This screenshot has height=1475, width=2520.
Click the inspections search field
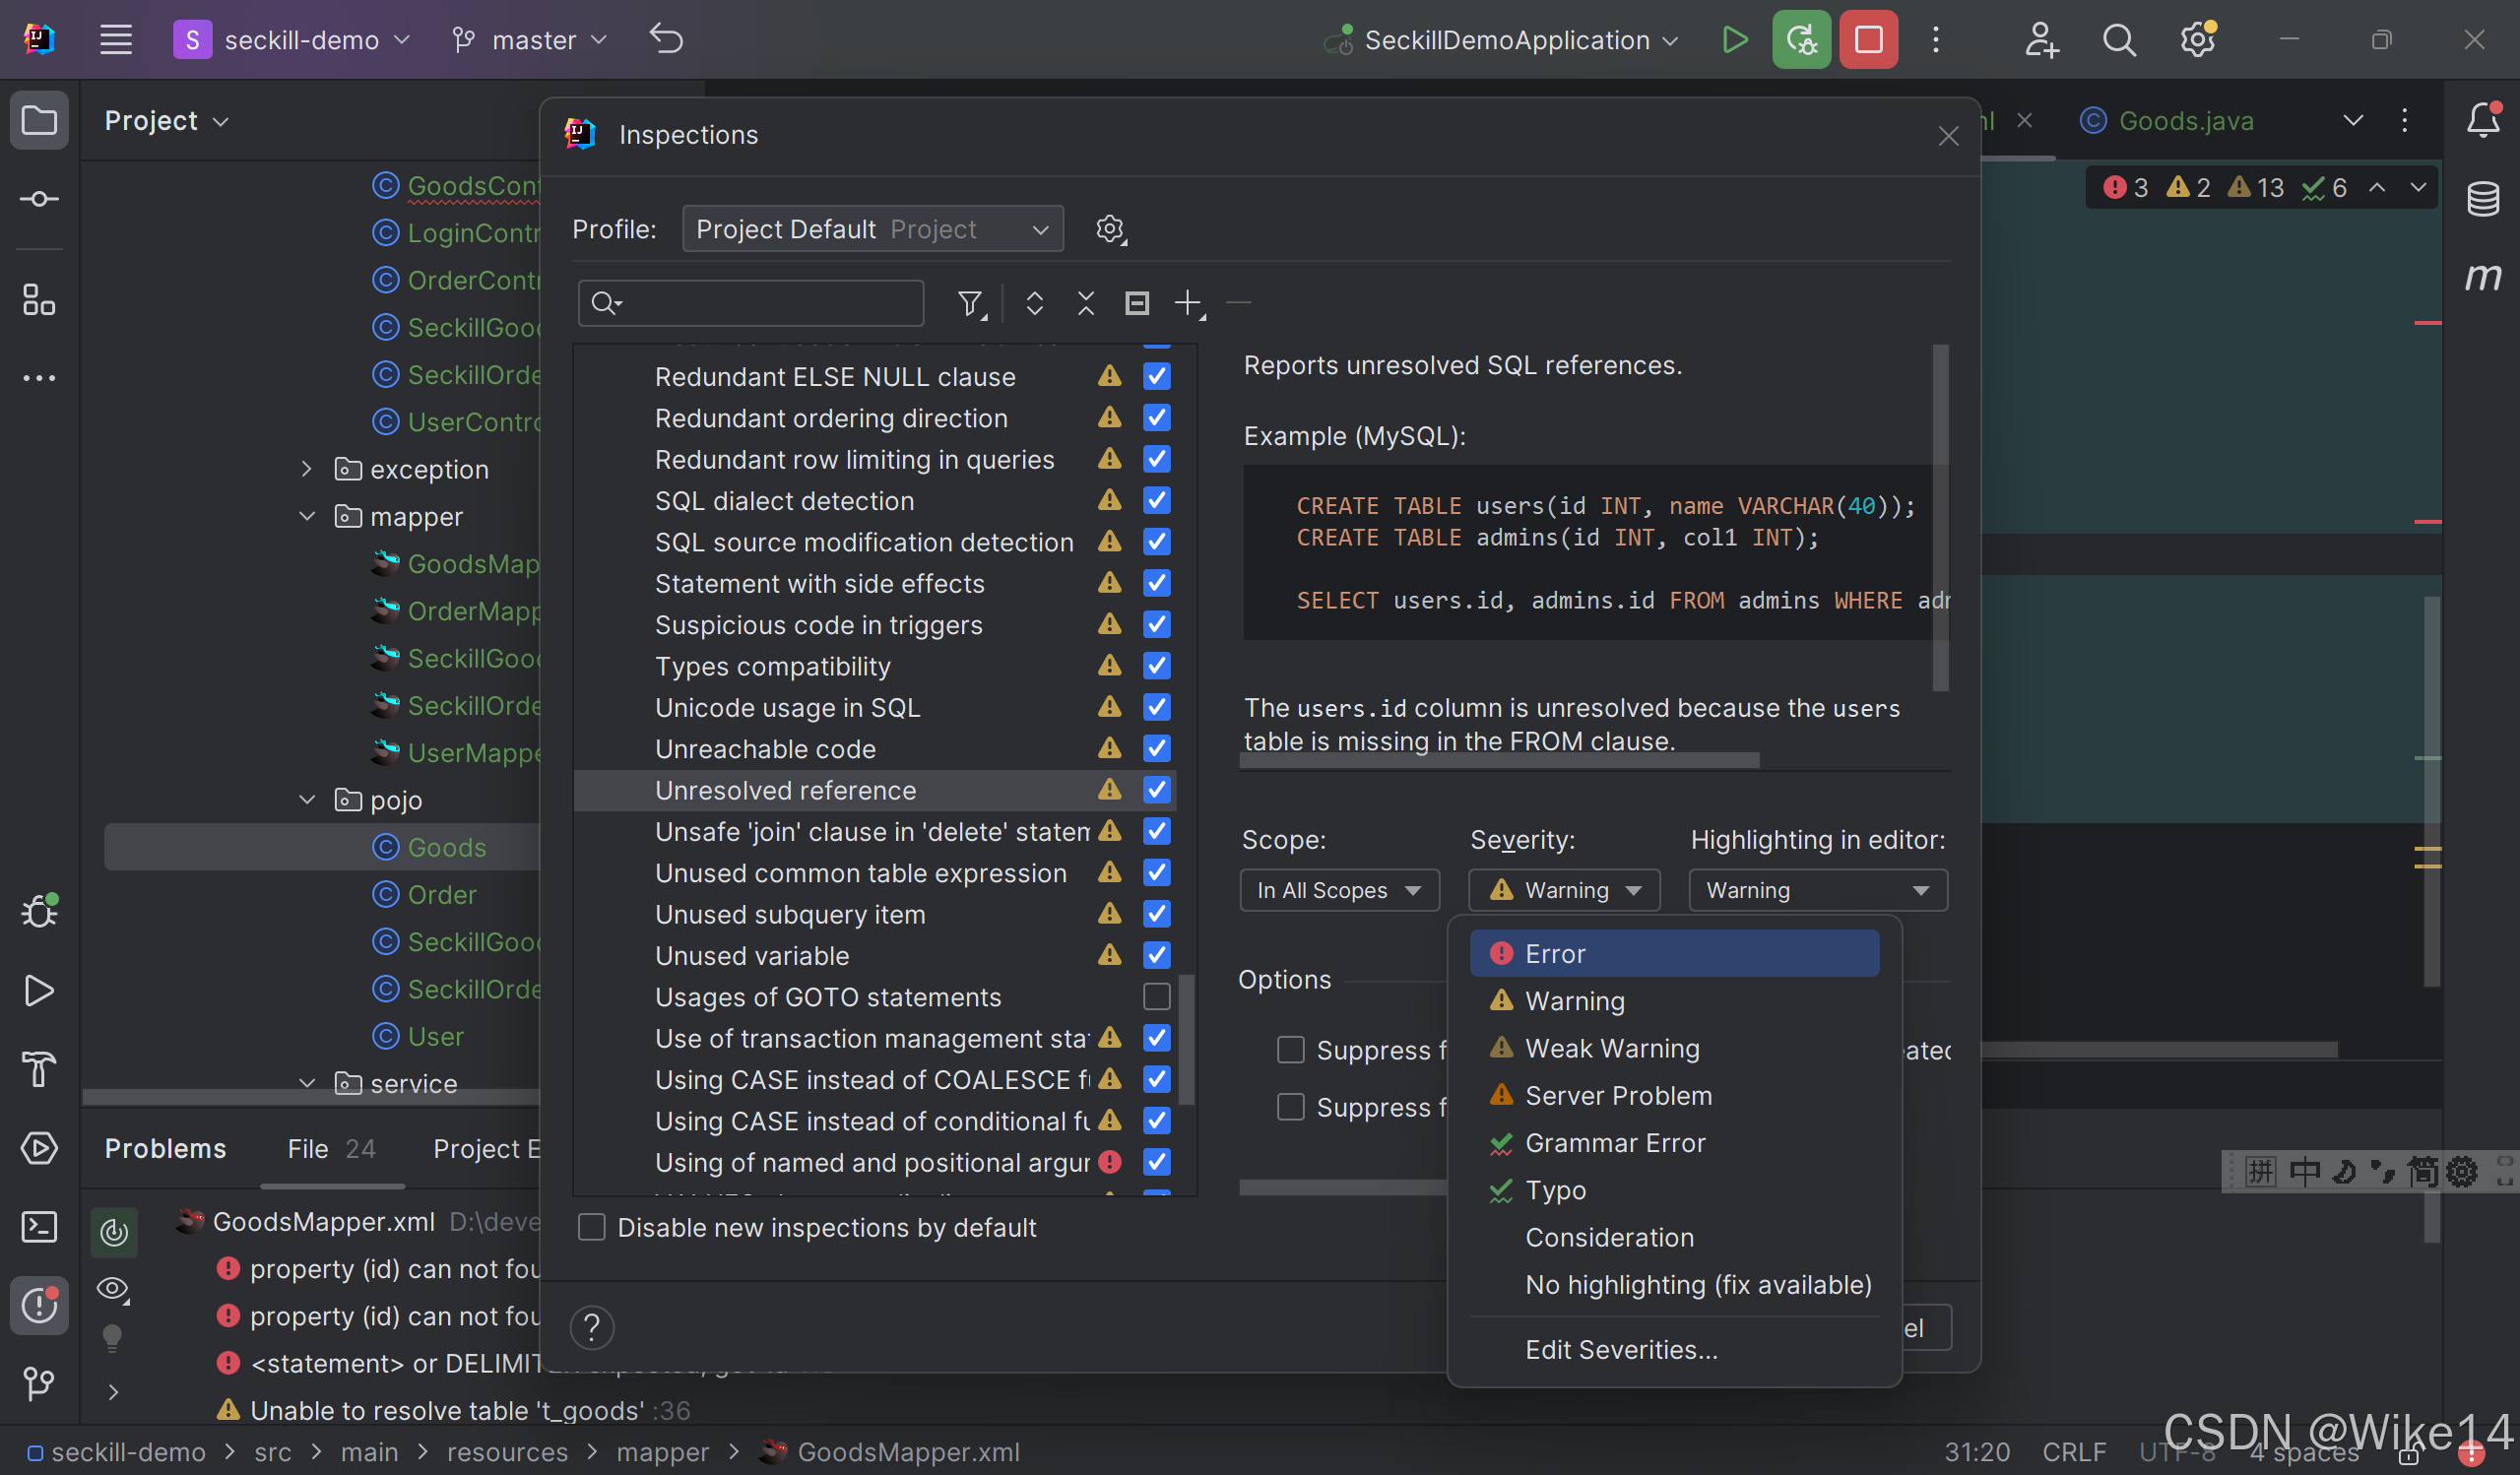click(x=765, y=303)
